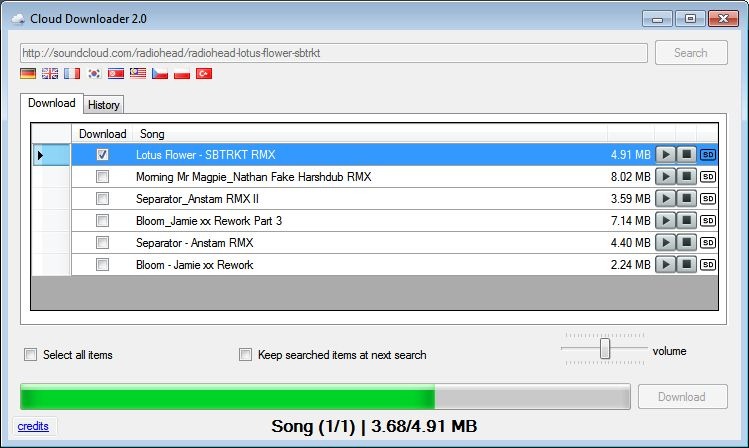749x448 pixels.
Task: Click the 4.40 MB size cell
Action: pyautogui.click(x=631, y=243)
